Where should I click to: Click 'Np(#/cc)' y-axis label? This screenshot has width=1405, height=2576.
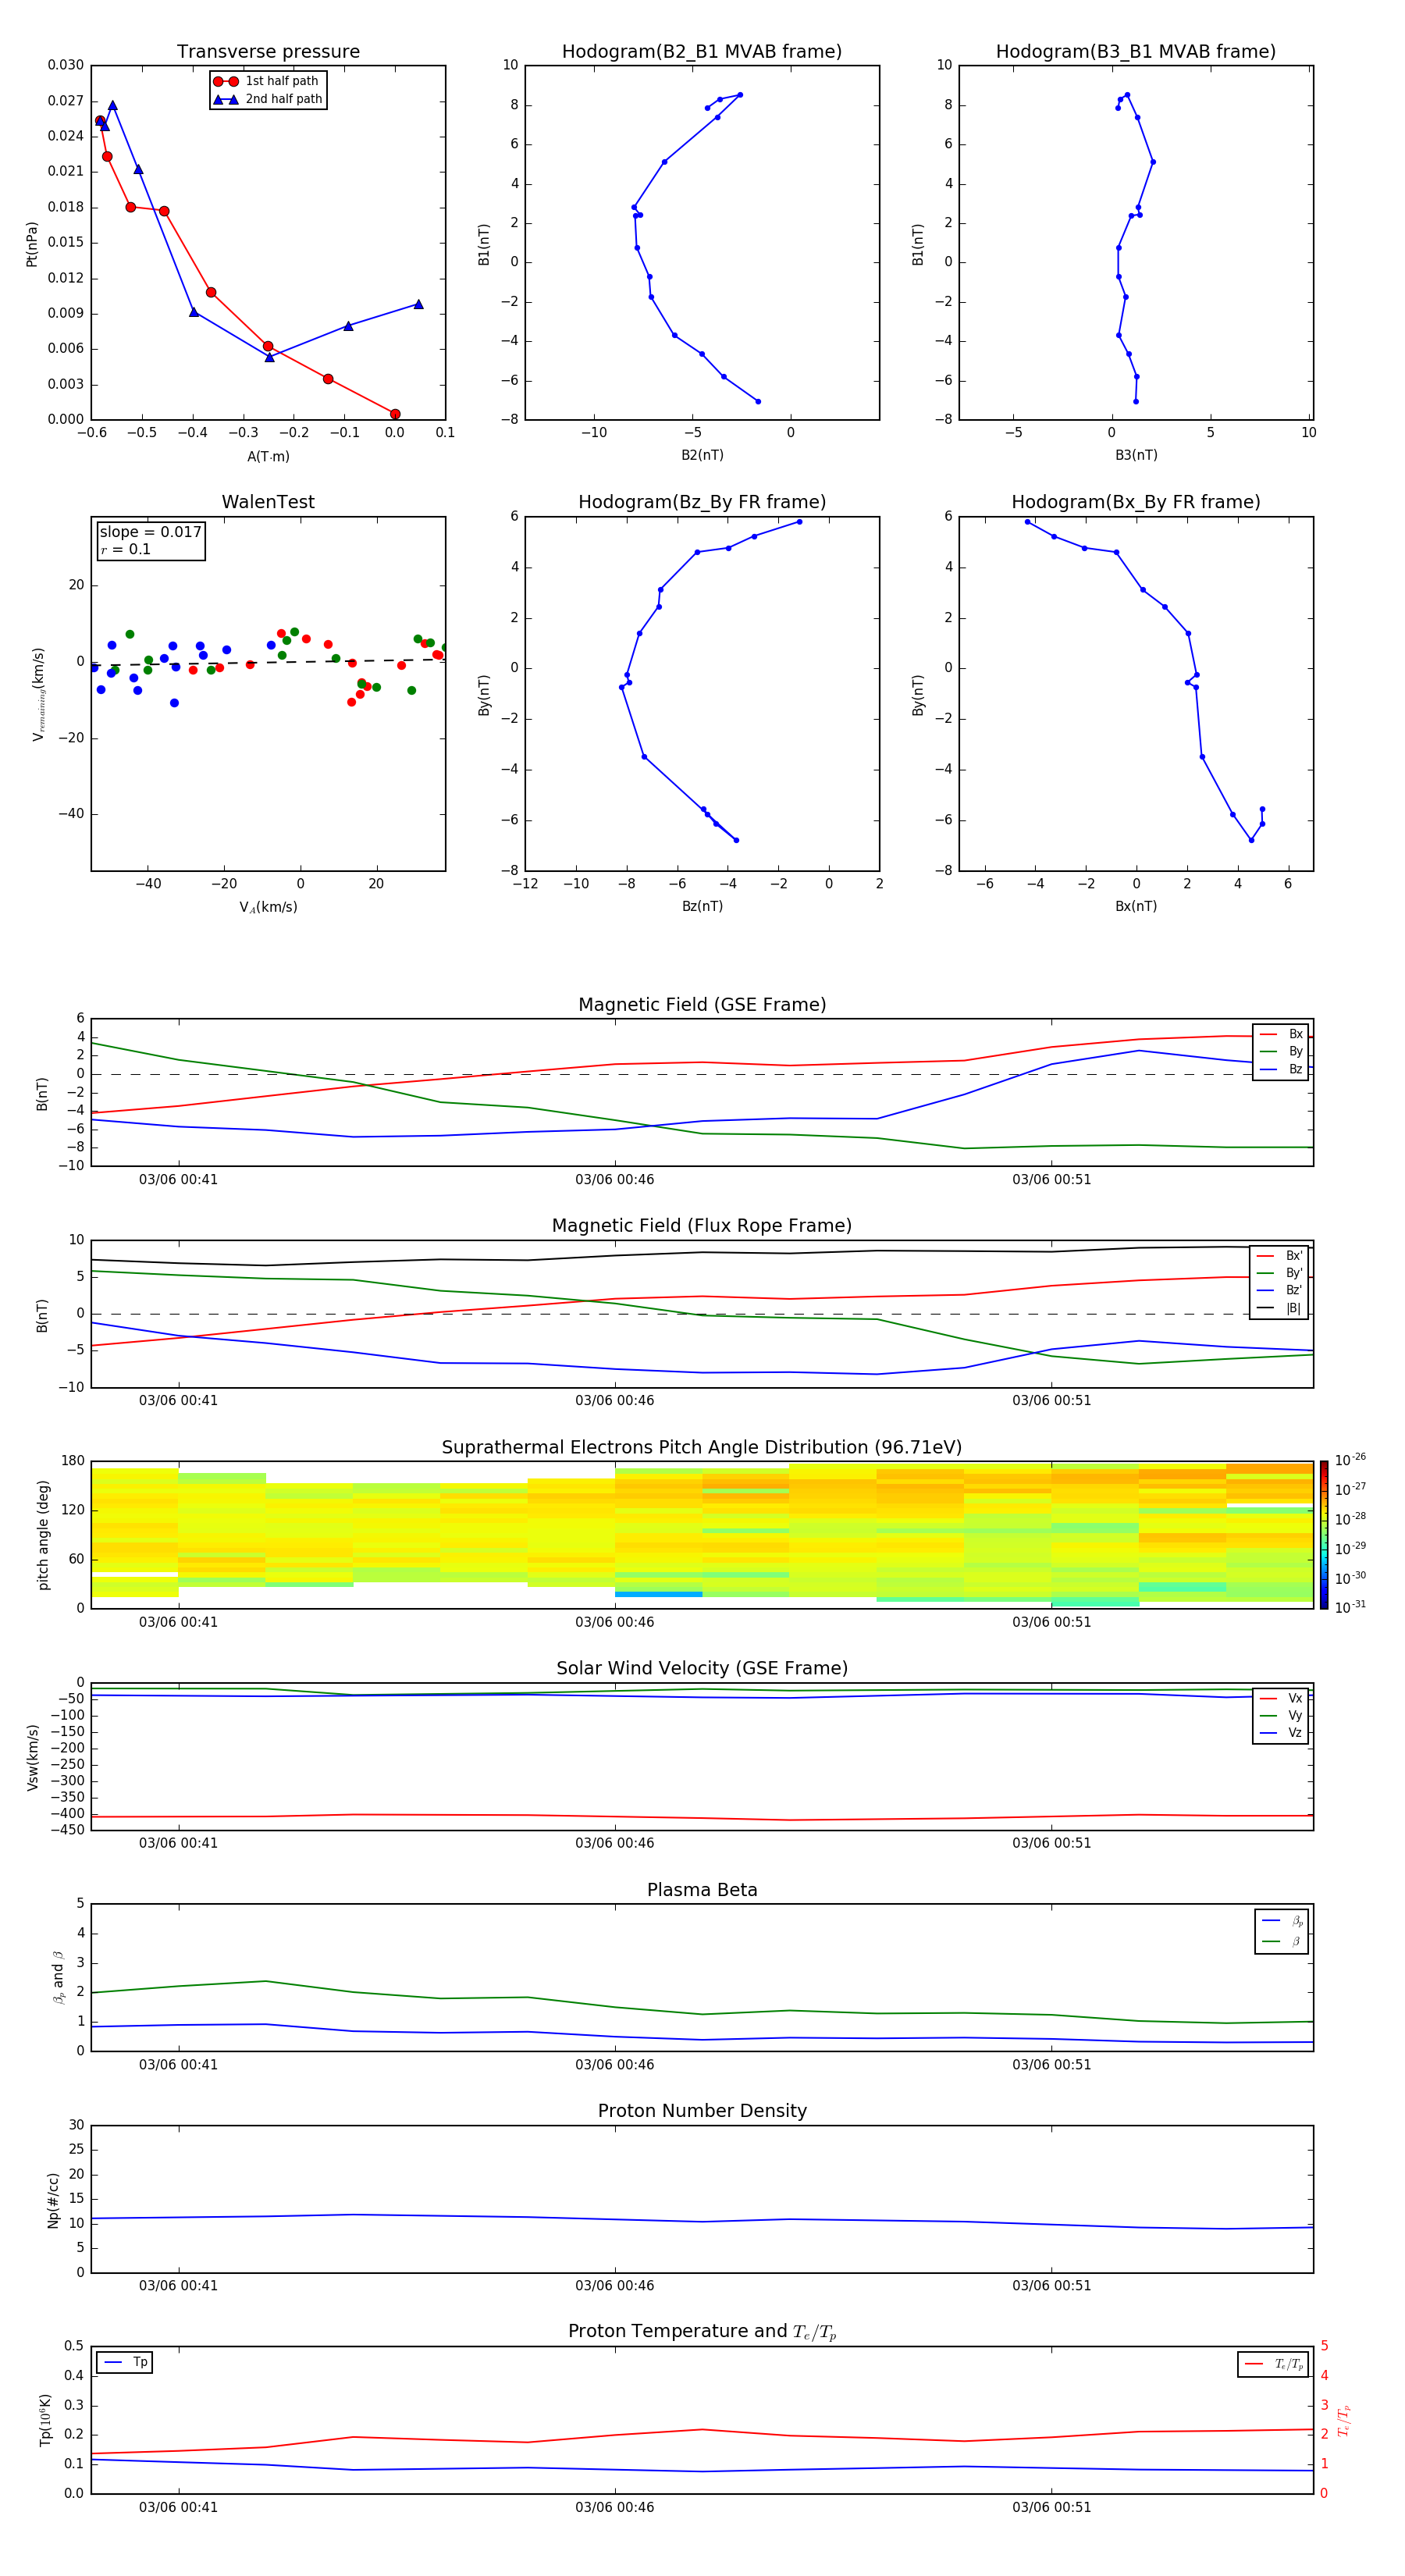coord(53,2199)
